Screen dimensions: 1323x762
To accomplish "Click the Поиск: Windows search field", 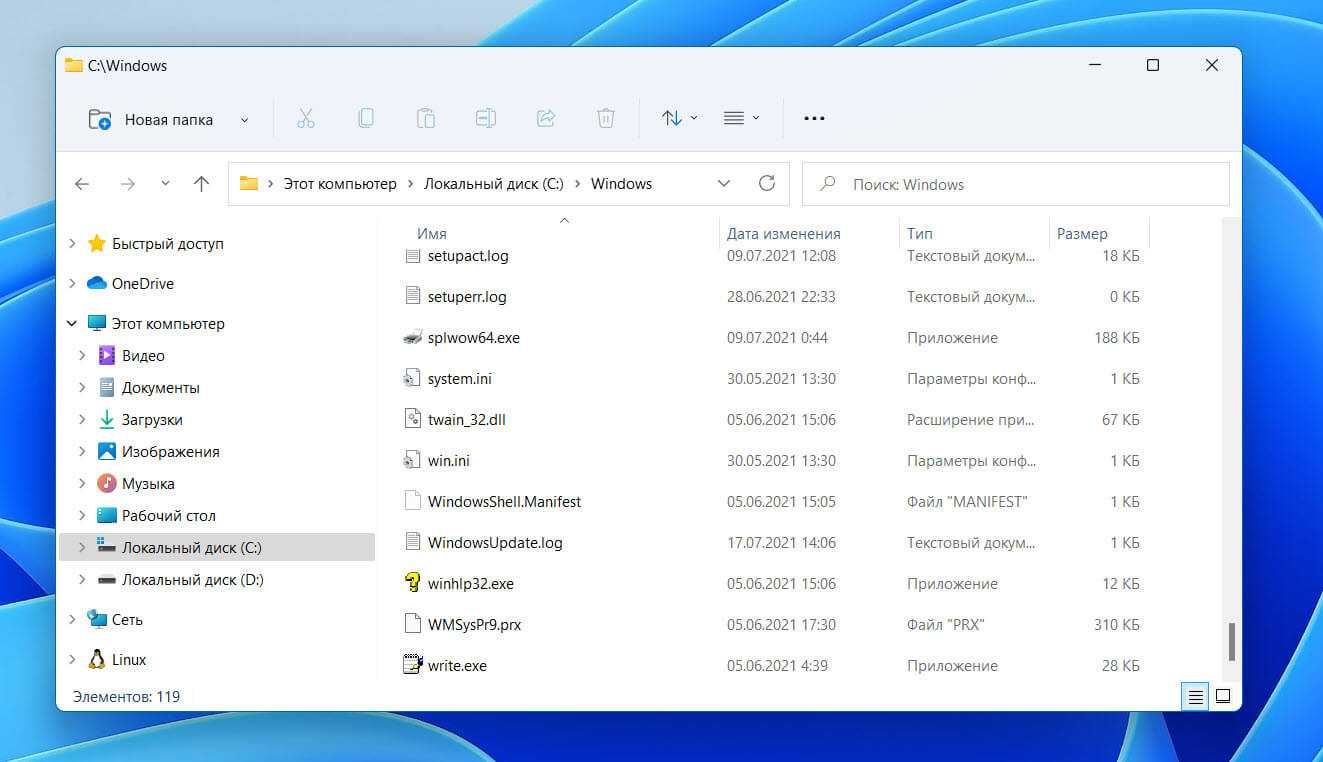I will point(1016,184).
